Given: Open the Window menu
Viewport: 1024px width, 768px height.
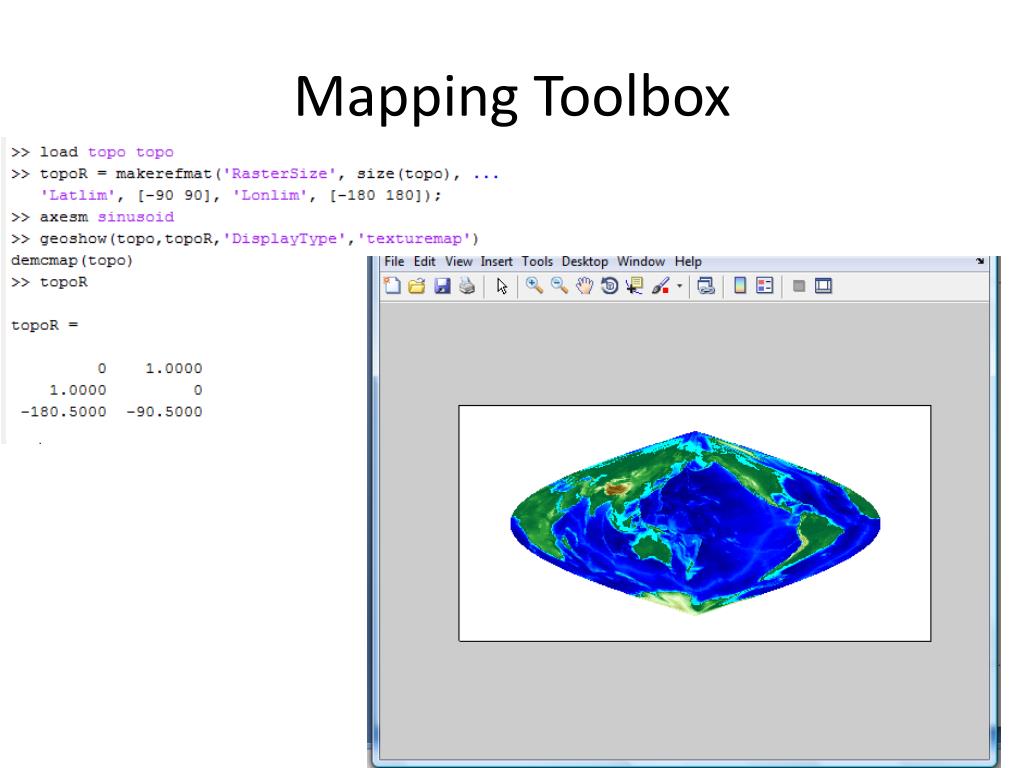Looking at the screenshot, I should [641, 261].
